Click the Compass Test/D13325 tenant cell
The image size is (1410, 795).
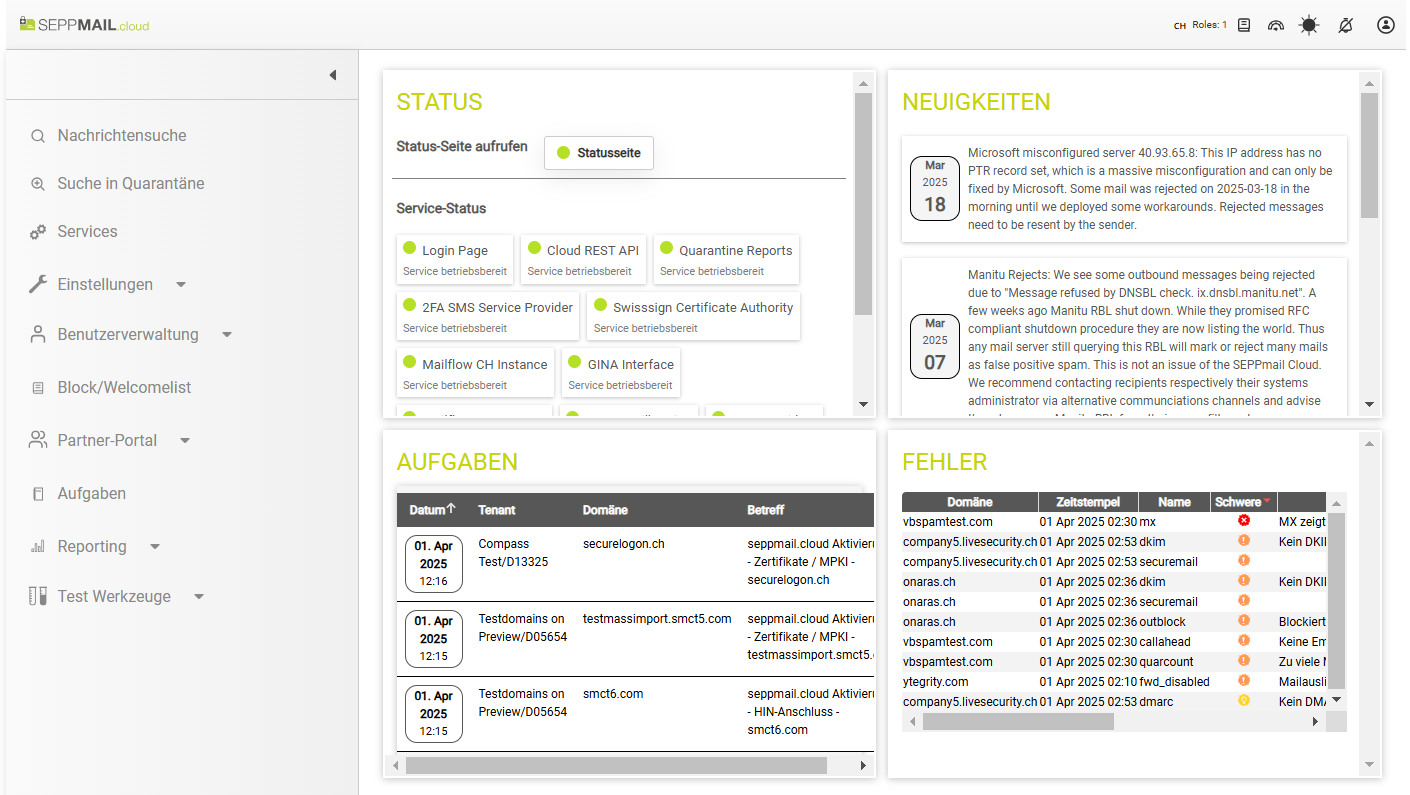point(513,553)
